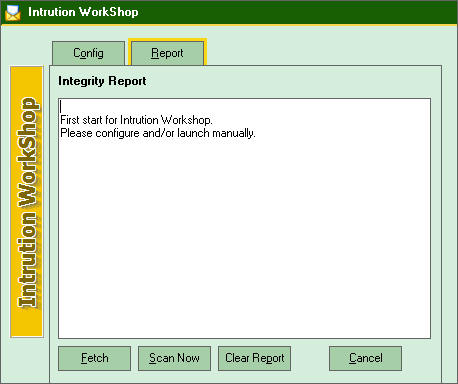Viewport: 458px width, 384px height.
Task: Click the text 'Please configure and/or launch manually.'
Action: [158, 133]
